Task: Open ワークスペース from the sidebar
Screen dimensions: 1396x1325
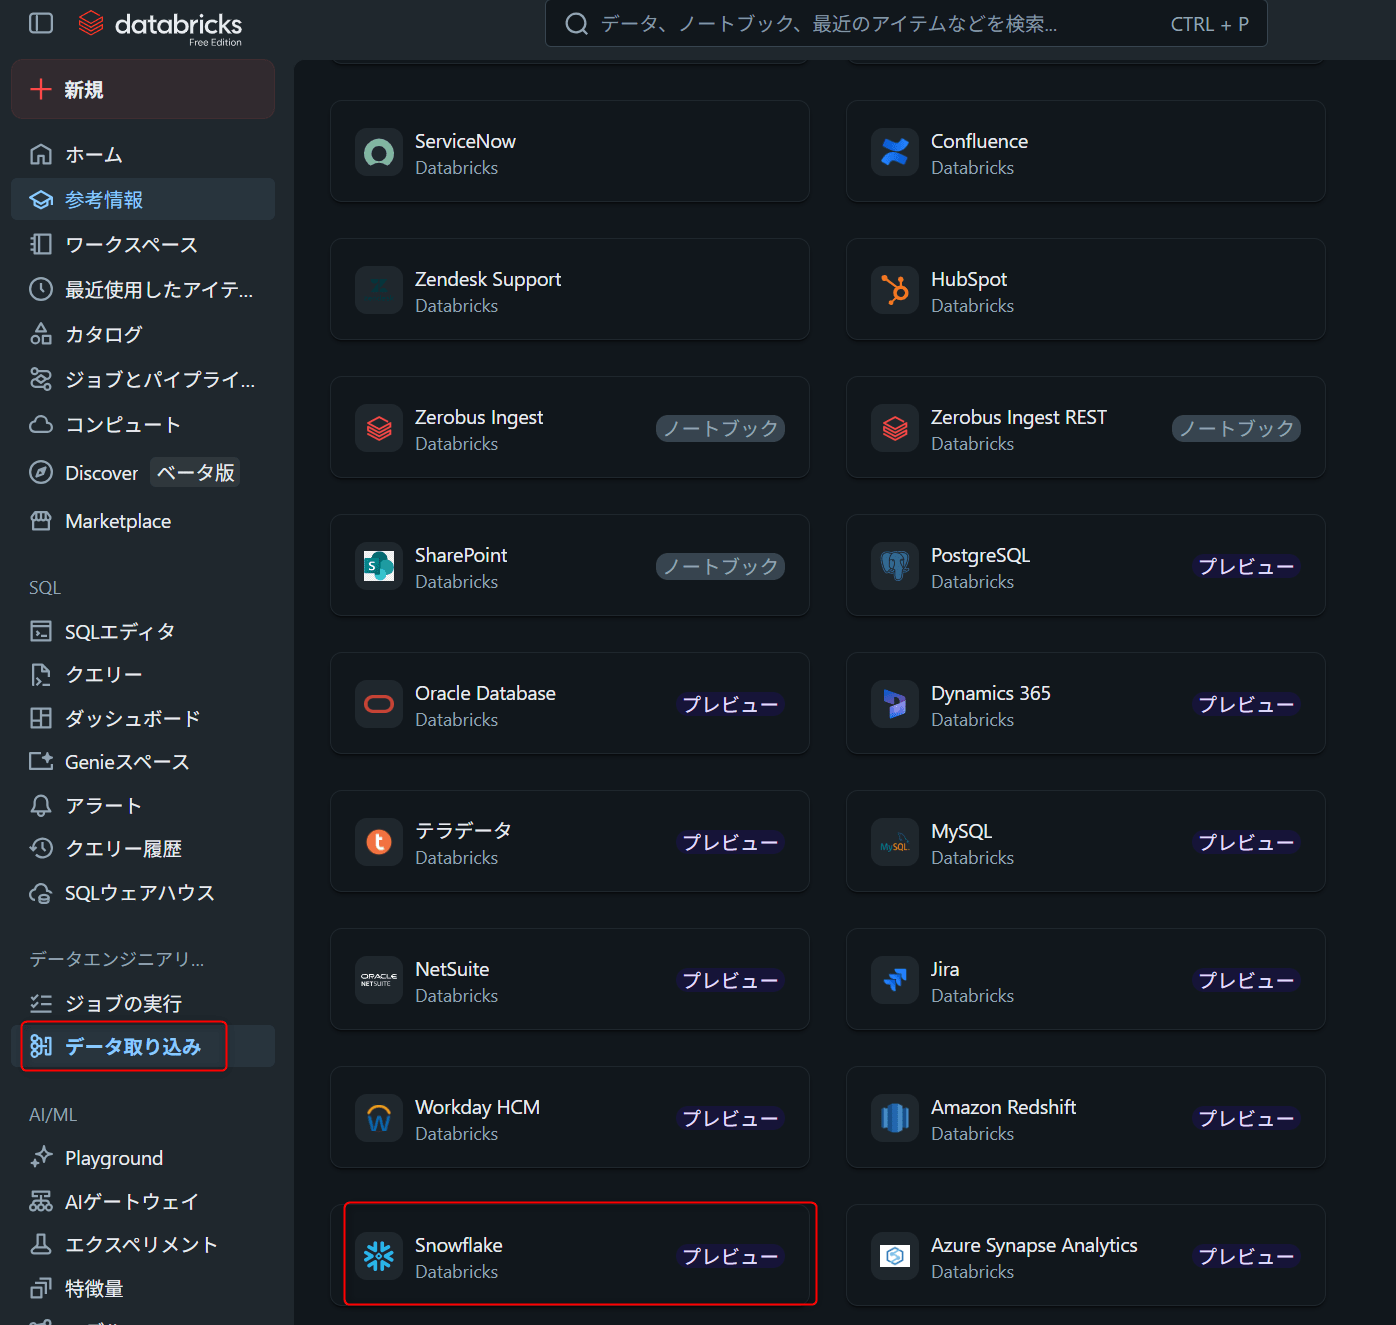Action: 143,244
